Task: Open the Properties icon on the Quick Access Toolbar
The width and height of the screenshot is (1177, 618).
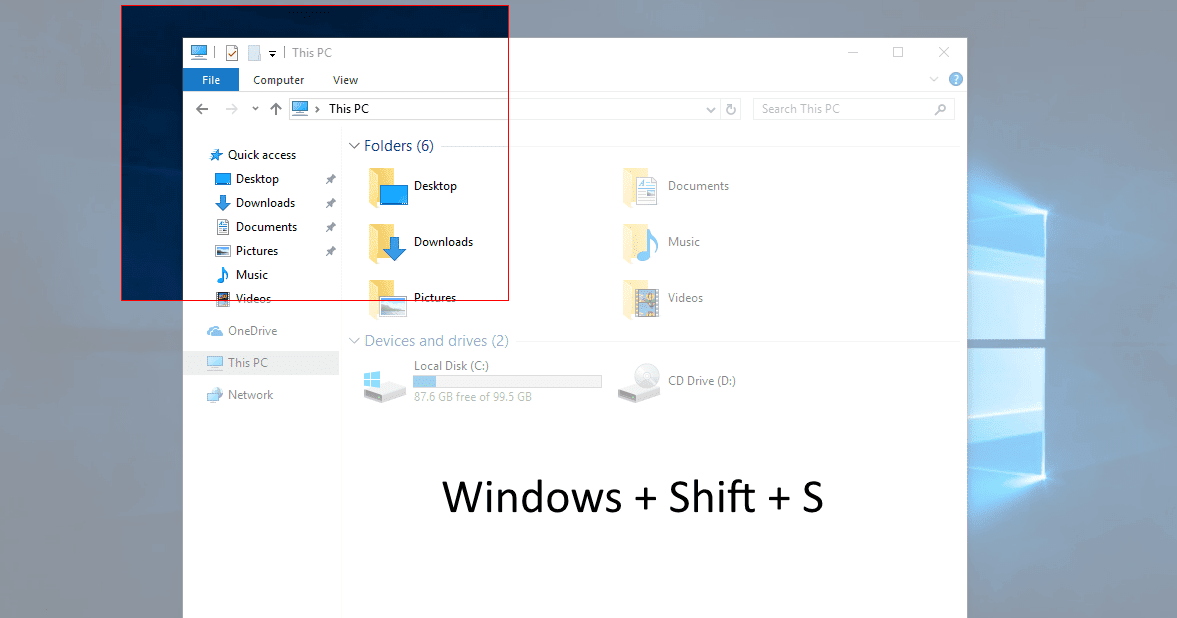Action: 231,52
